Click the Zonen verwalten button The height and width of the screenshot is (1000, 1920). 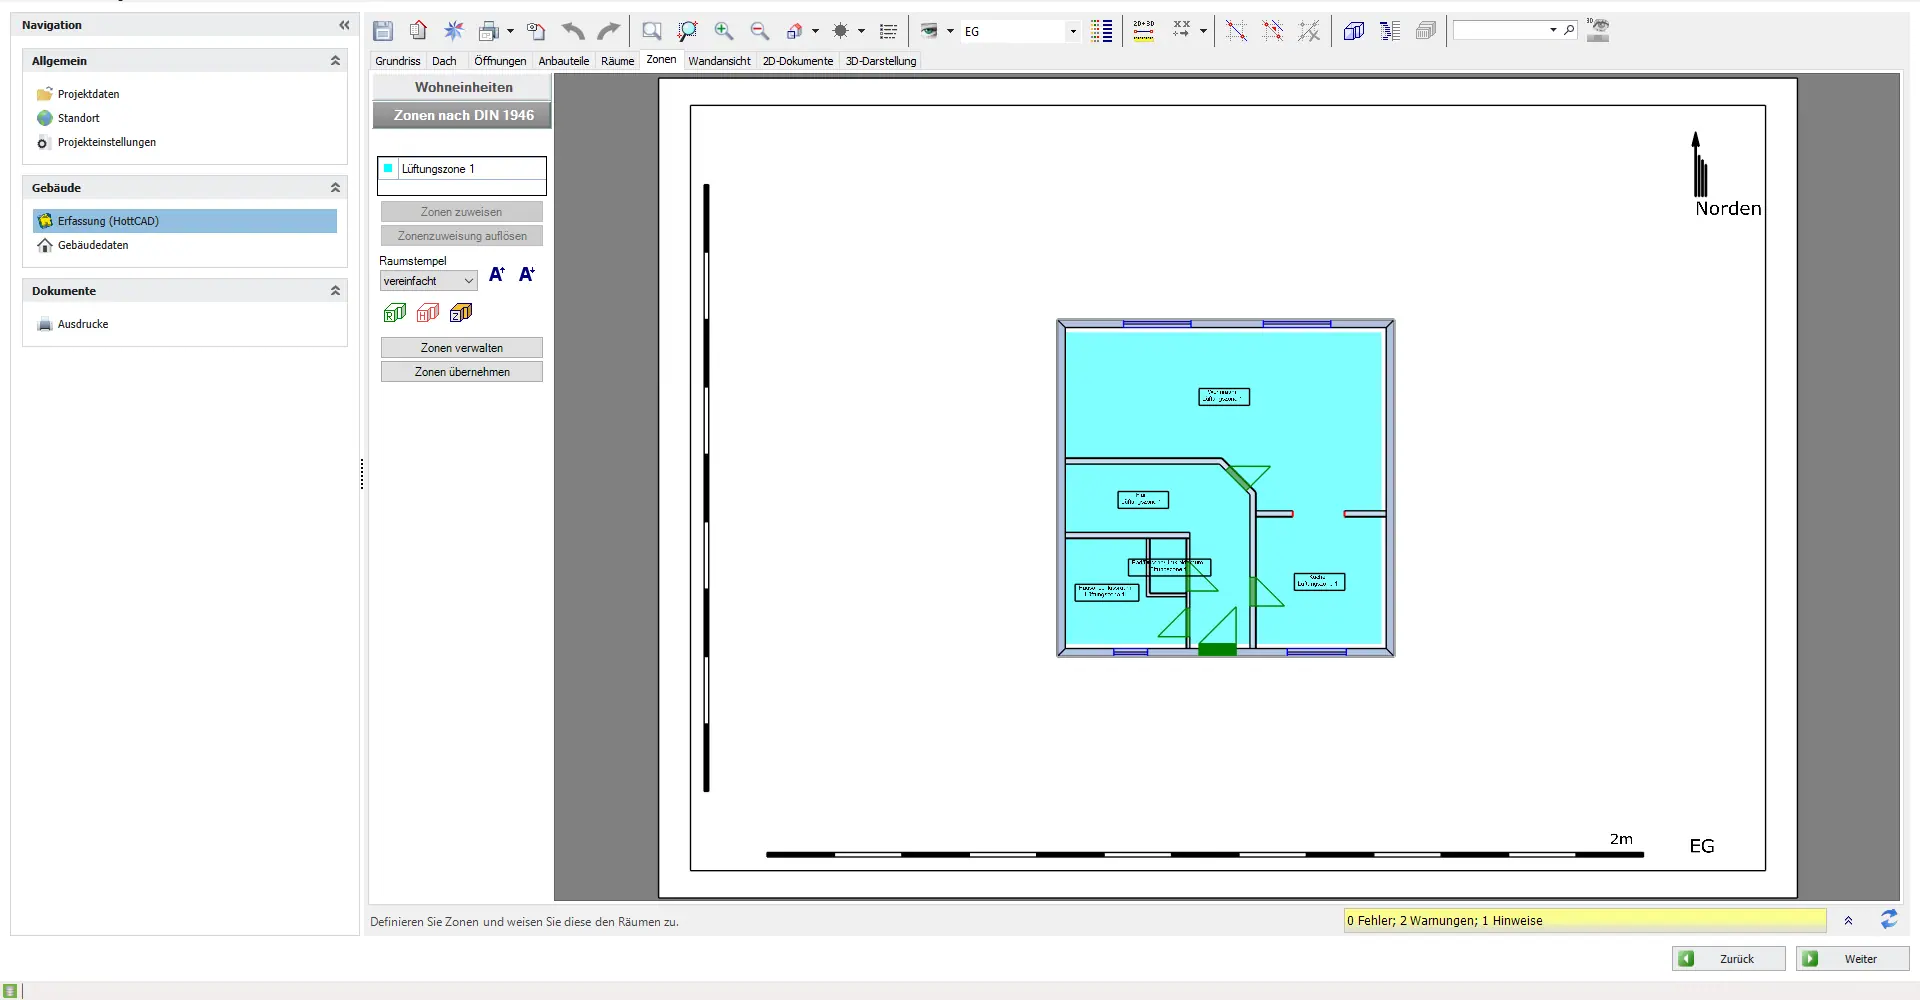coord(461,348)
